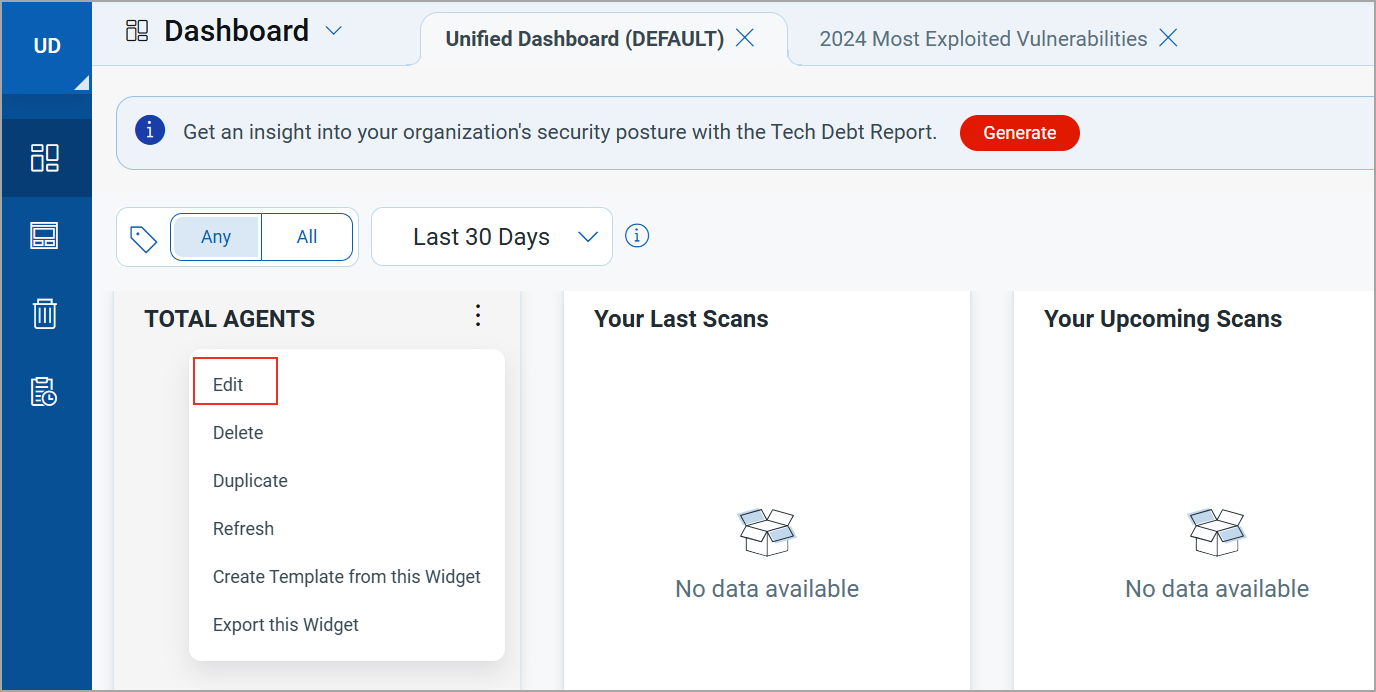The height and width of the screenshot is (692, 1376).
Task: Click the empty box icon in Your Upcoming Scans
Action: (x=1217, y=532)
